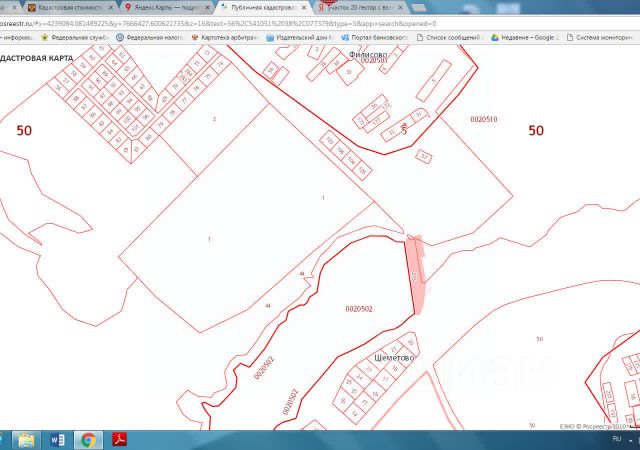Open the Недавние – Google Drive bookmark

point(524,38)
